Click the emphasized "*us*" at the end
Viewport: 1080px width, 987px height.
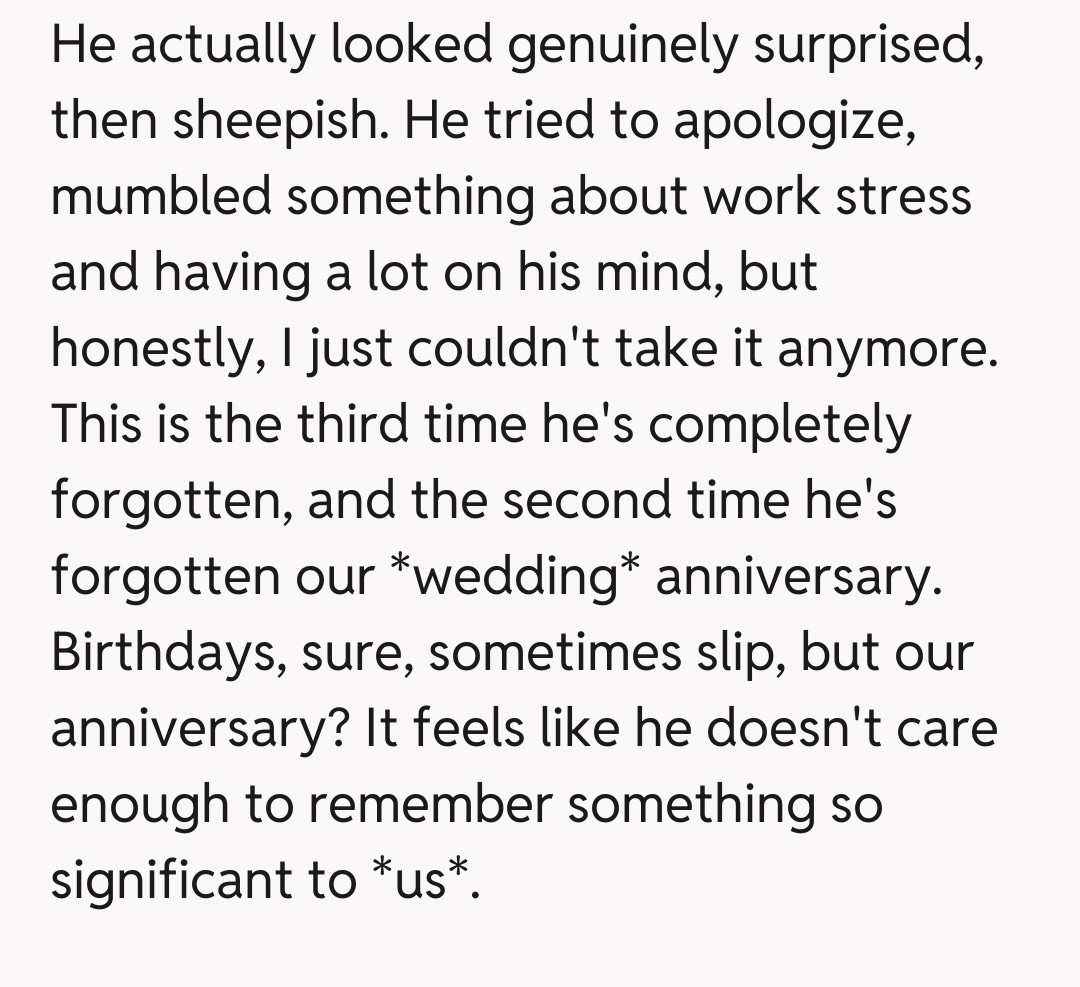point(423,880)
